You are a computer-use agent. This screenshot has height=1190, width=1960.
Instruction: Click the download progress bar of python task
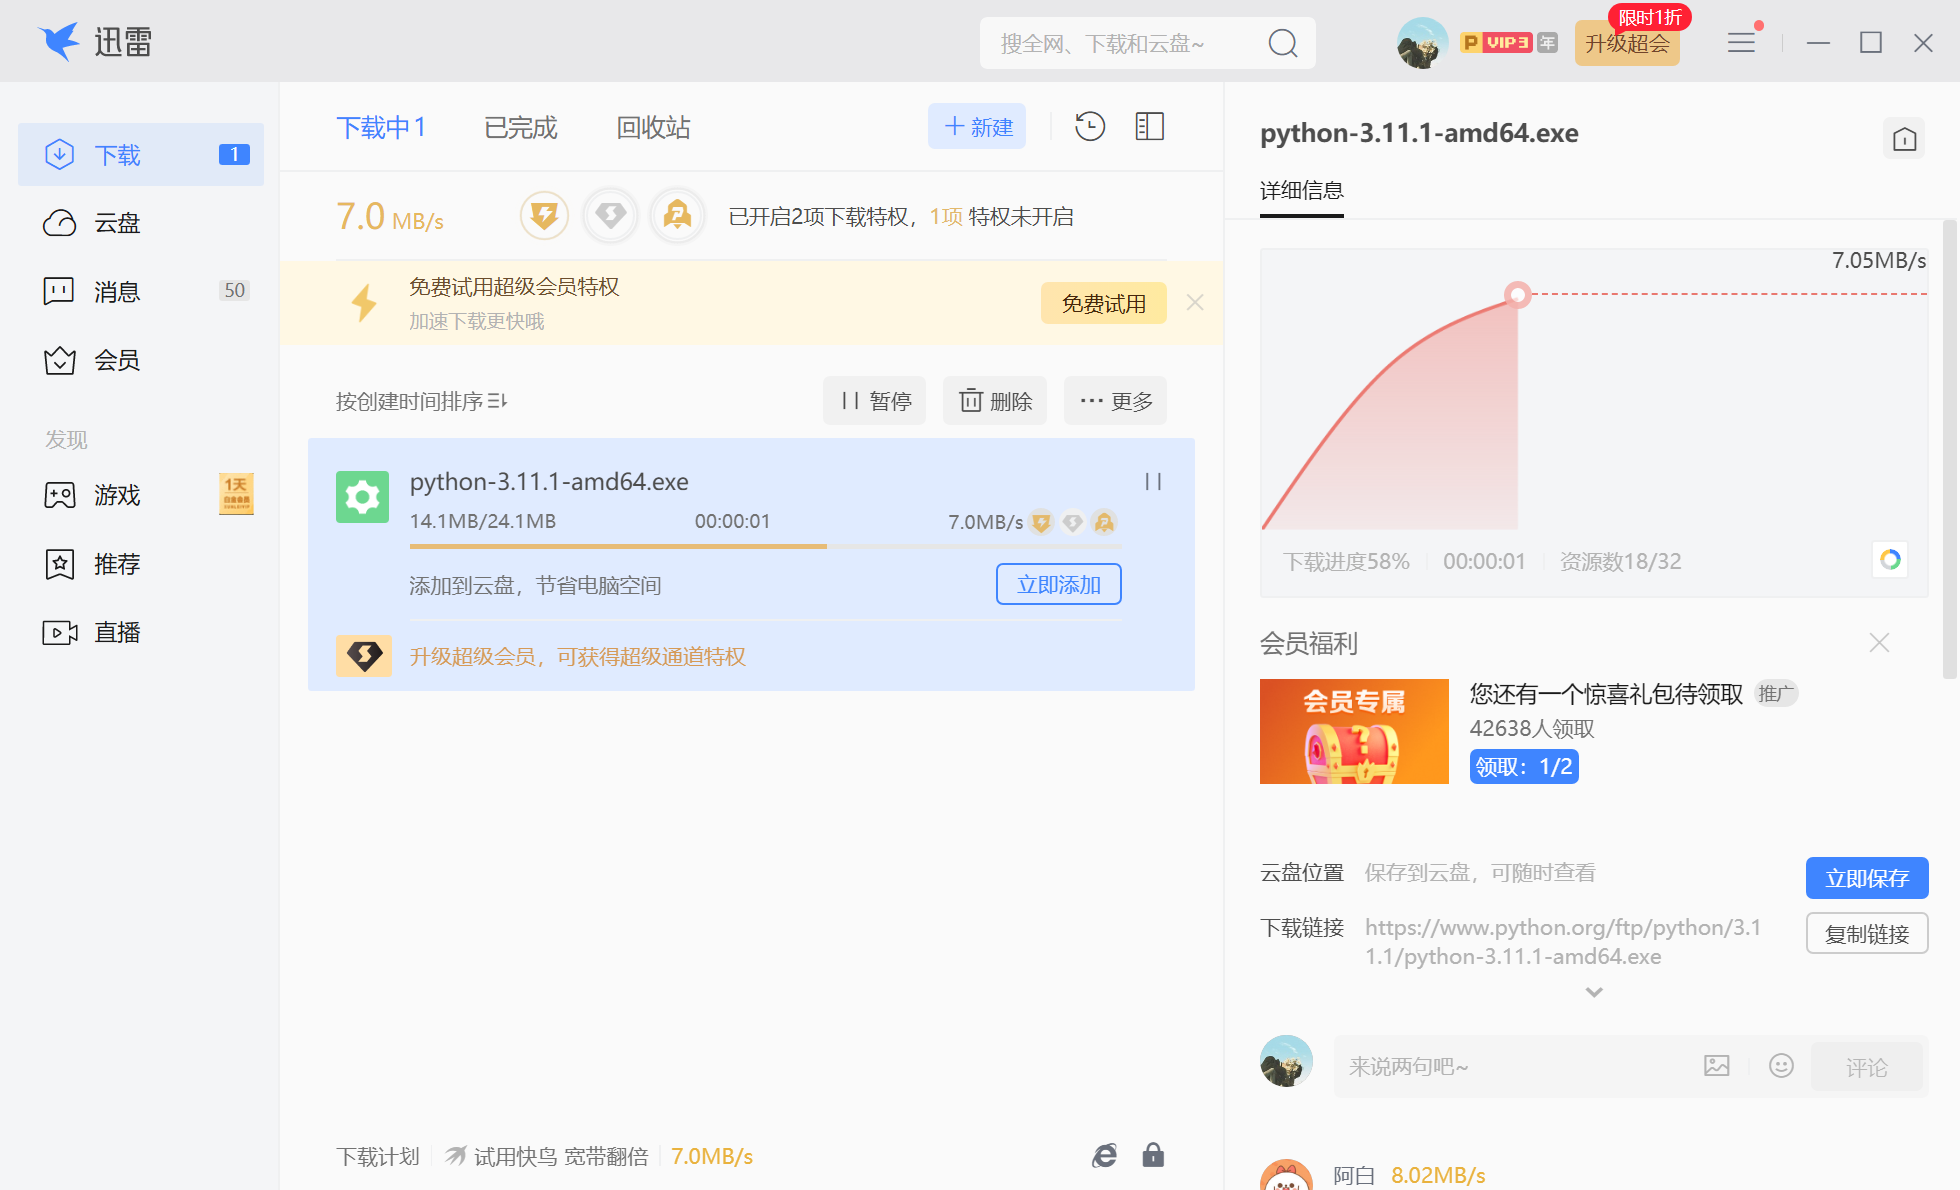coord(766,546)
